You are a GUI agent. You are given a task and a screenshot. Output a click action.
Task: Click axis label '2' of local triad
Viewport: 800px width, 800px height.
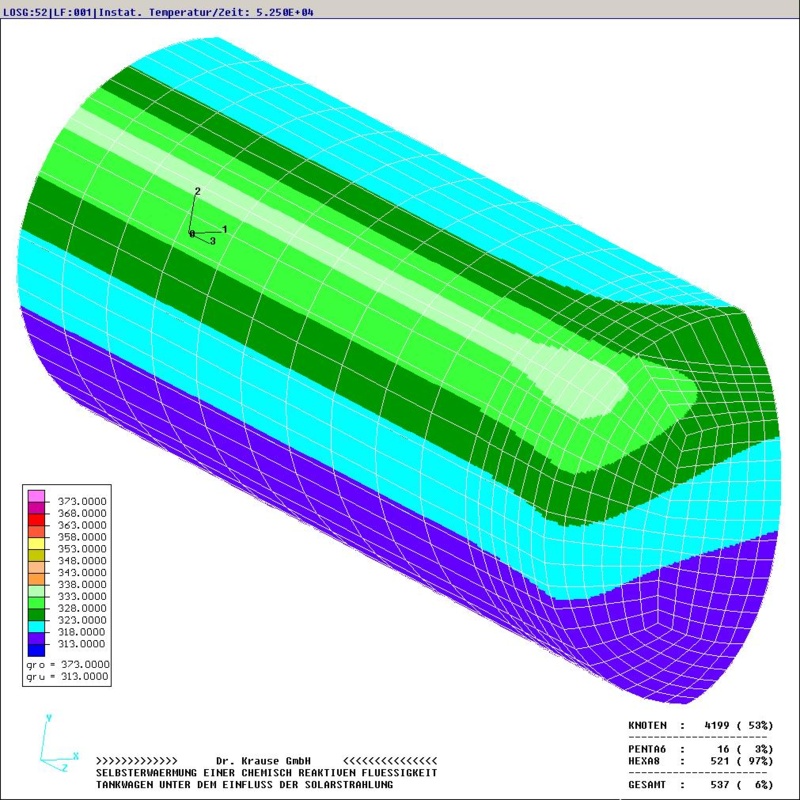tap(197, 191)
